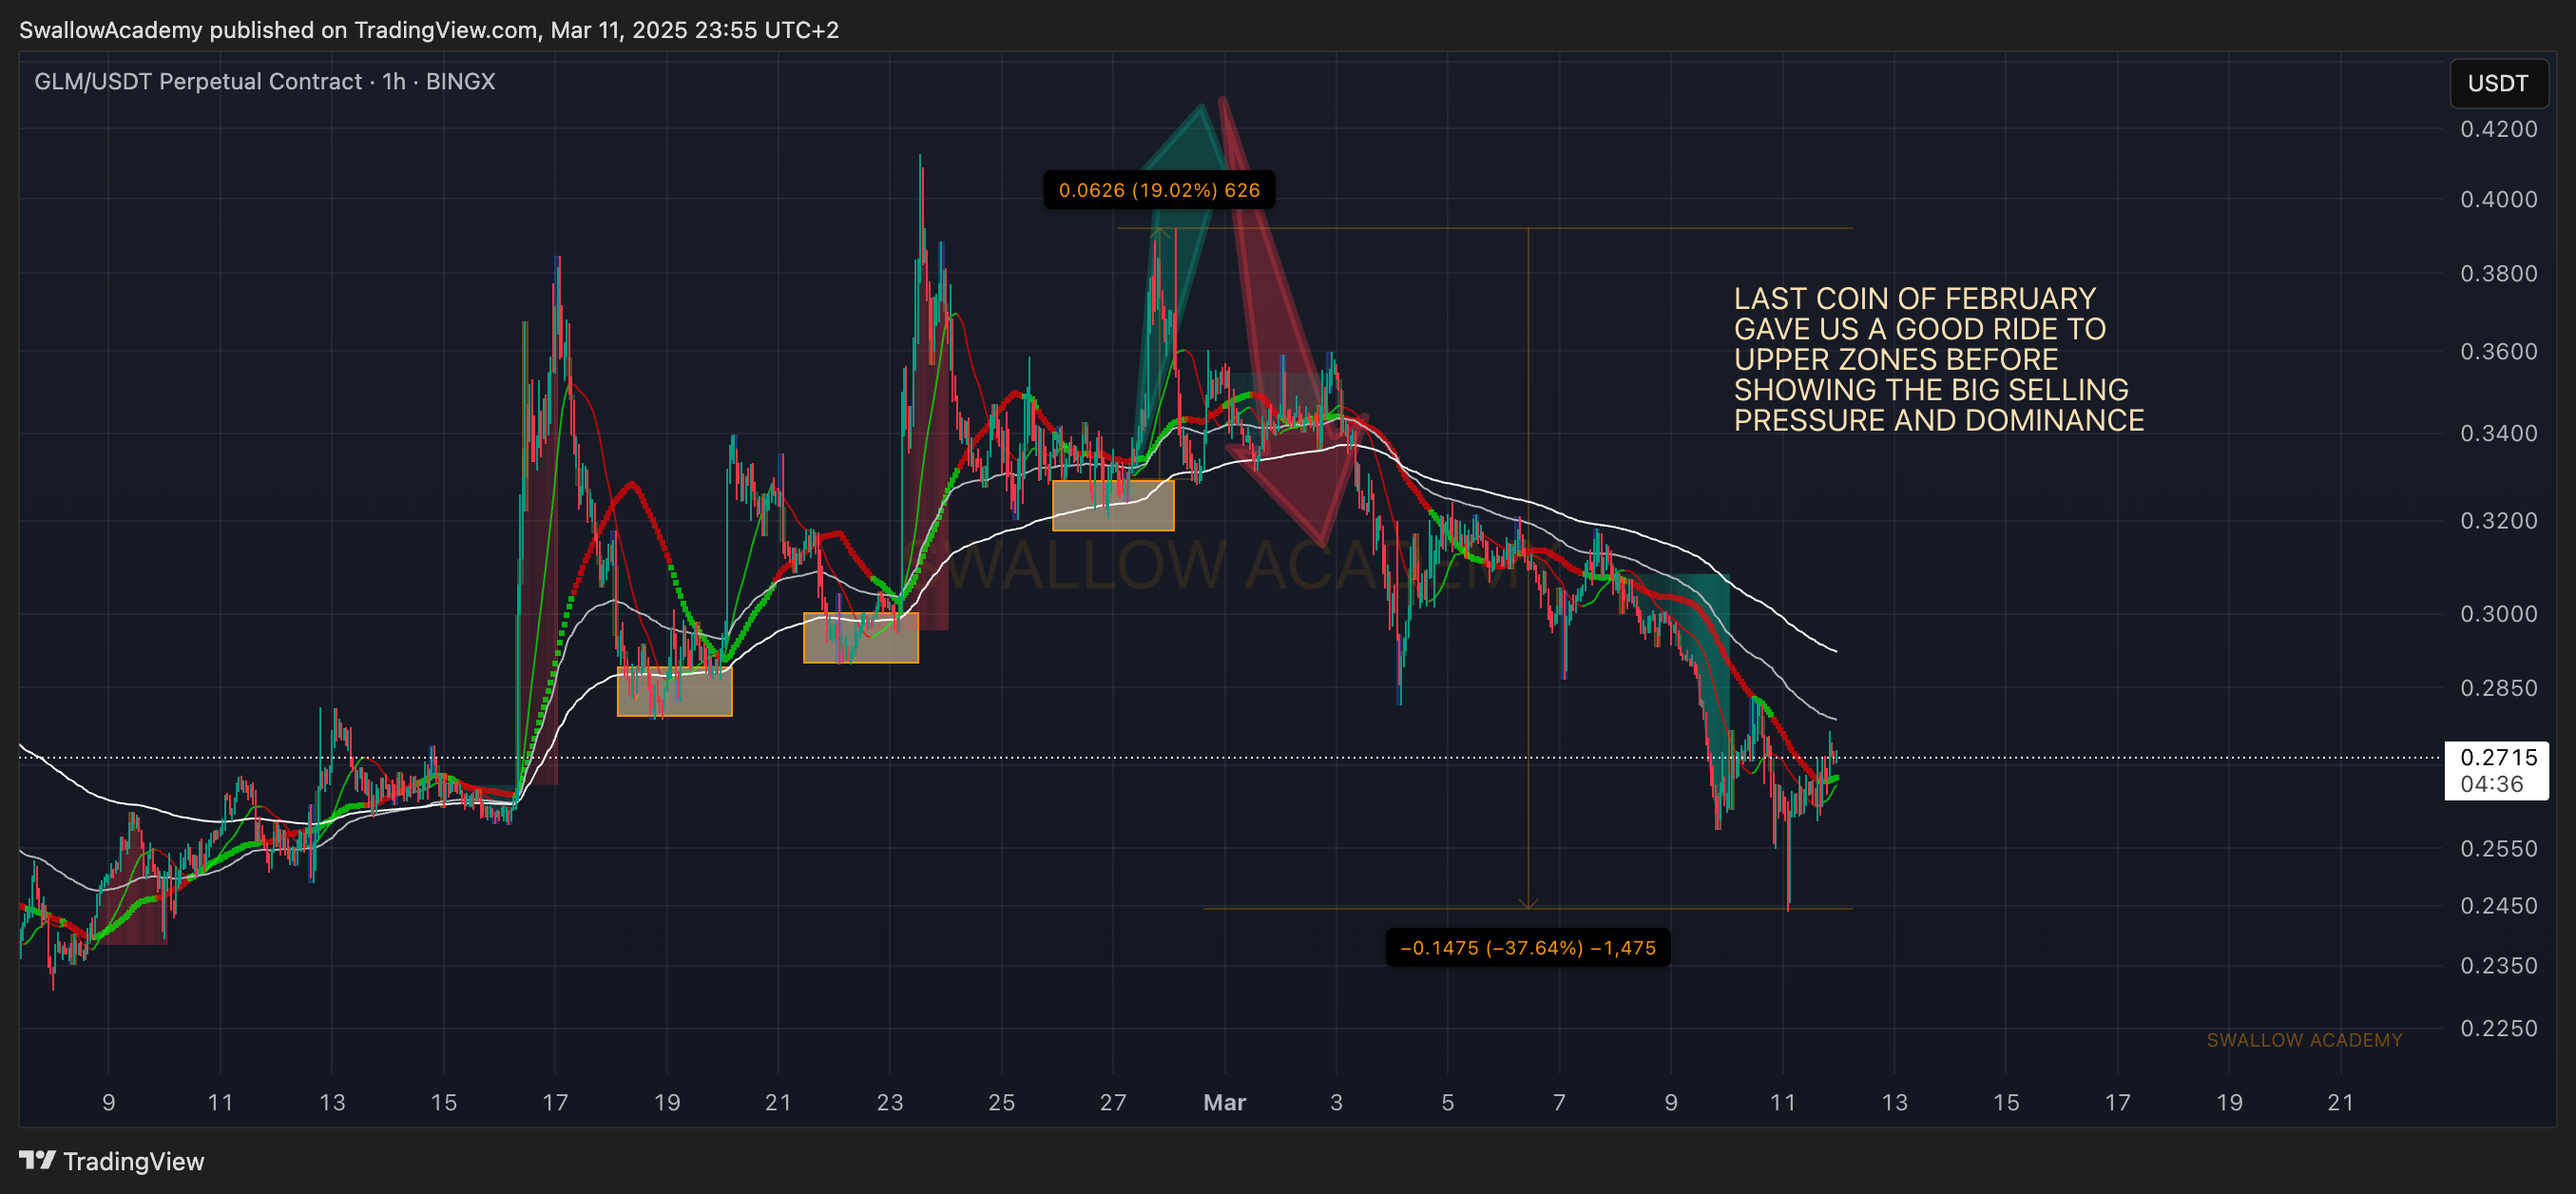Click the 0.0626 (19.02%) 626 measurement label
Screen dimensions: 2576x1194
coord(1159,190)
